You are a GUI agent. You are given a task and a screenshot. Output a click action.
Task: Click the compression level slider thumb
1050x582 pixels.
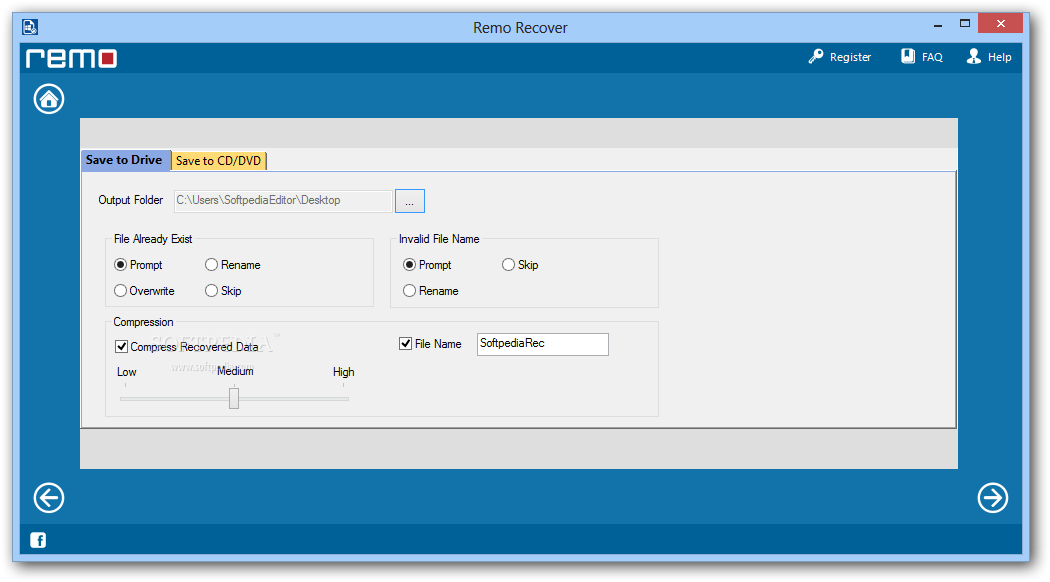point(234,398)
